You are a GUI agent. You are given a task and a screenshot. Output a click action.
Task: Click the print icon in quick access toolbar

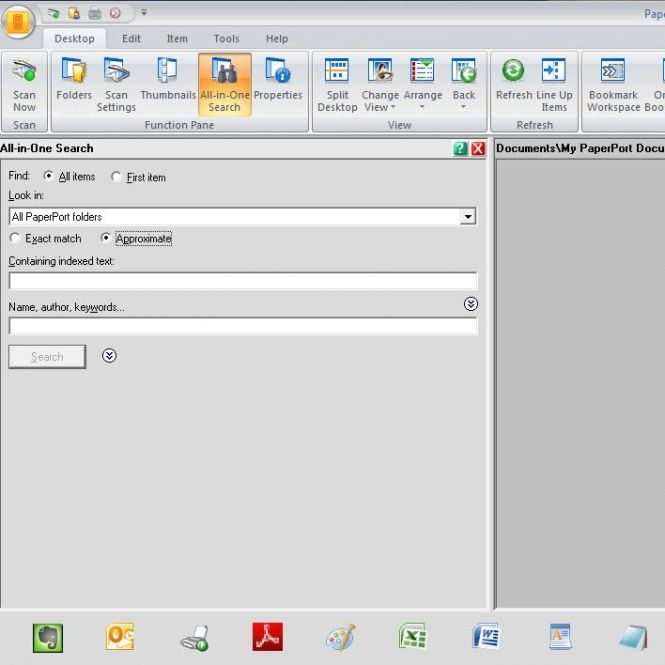point(95,14)
